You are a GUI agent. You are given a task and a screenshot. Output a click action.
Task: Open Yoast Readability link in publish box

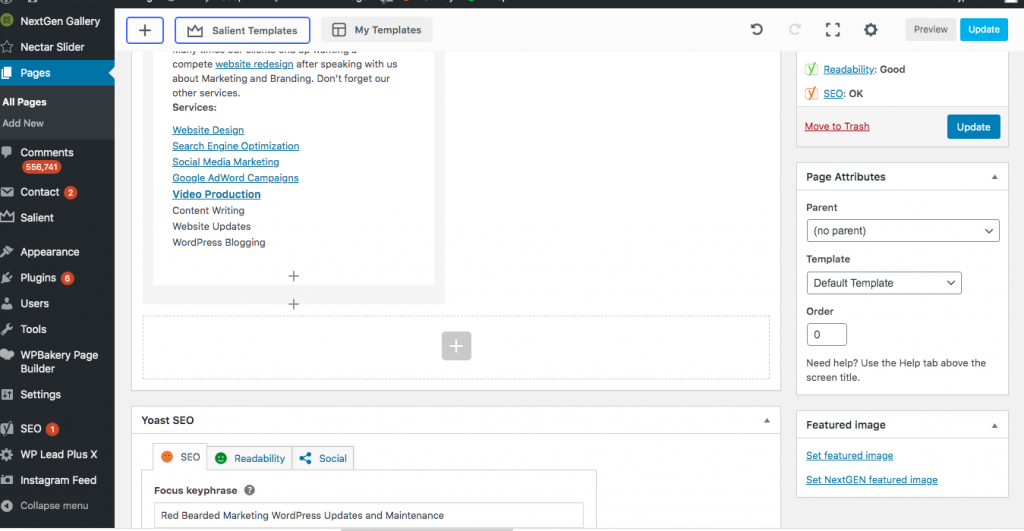848,69
